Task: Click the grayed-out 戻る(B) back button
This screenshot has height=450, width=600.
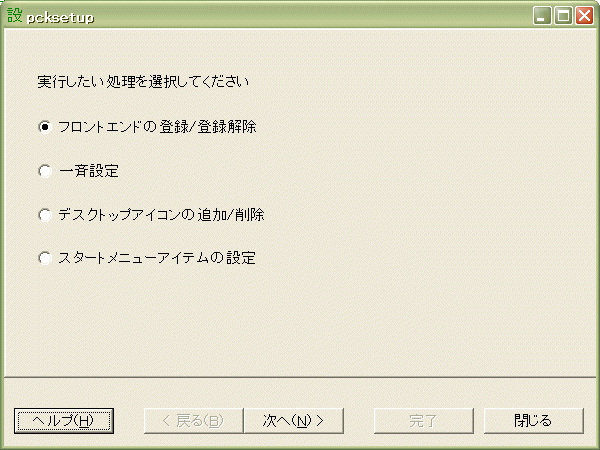Action: point(194,421)
